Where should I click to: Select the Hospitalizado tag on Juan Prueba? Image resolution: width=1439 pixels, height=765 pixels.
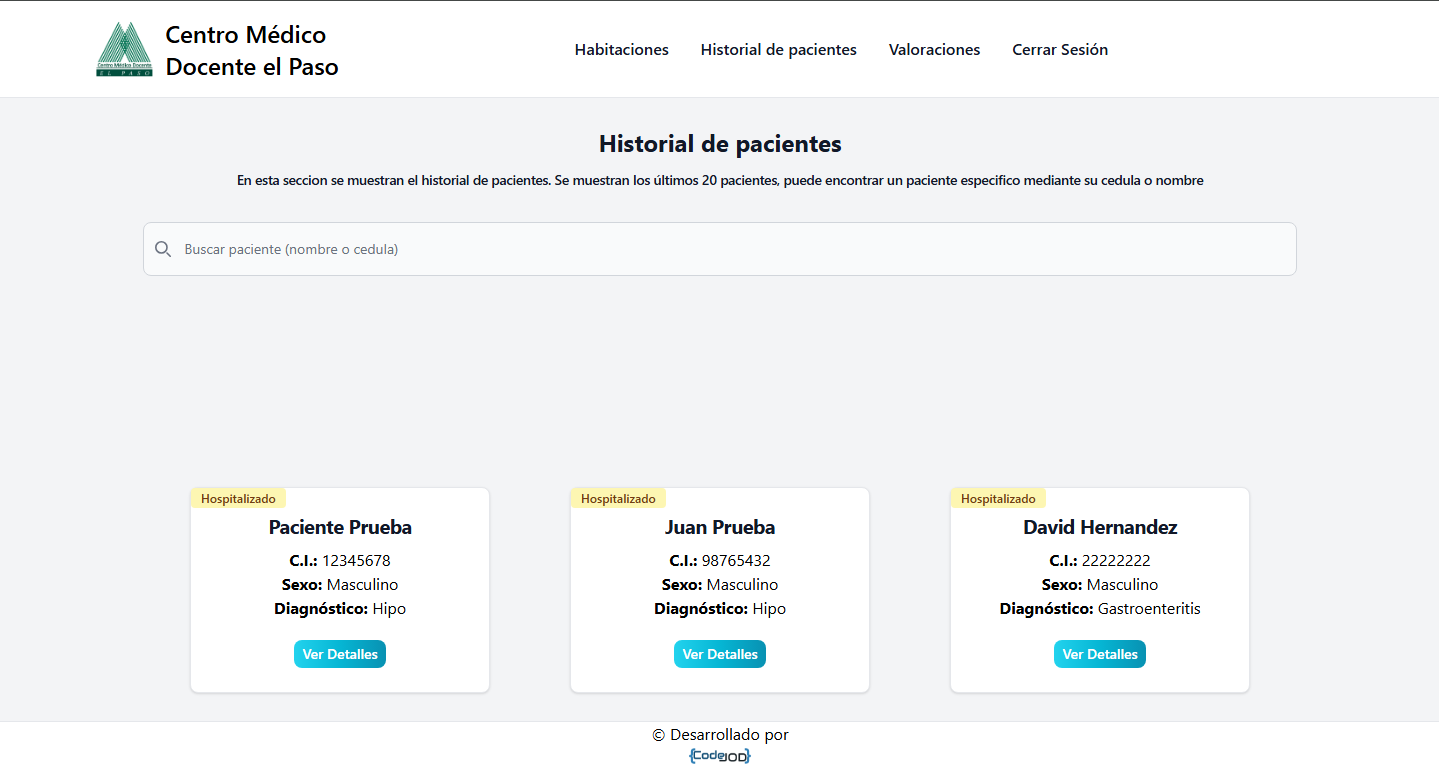(x=618, y=498)
